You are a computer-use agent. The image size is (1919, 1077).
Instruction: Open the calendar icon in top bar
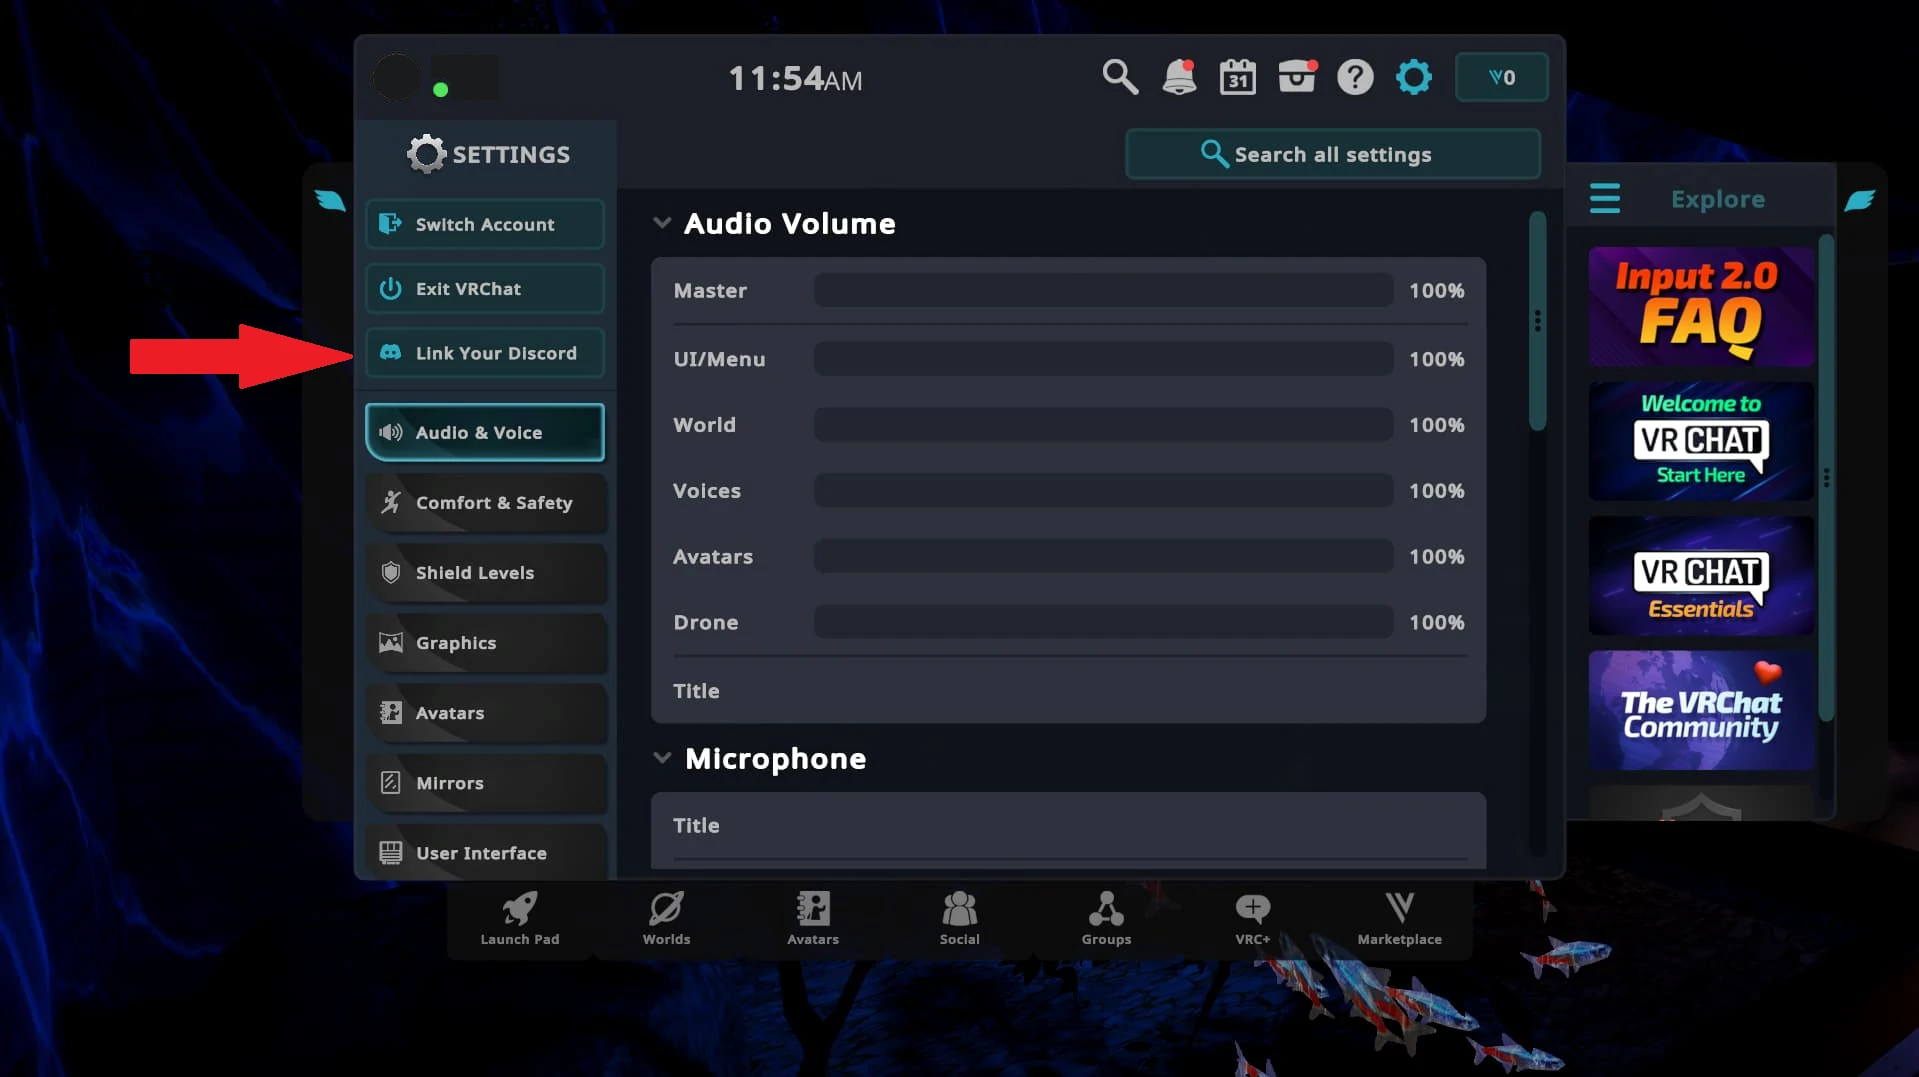[1238, 77]
